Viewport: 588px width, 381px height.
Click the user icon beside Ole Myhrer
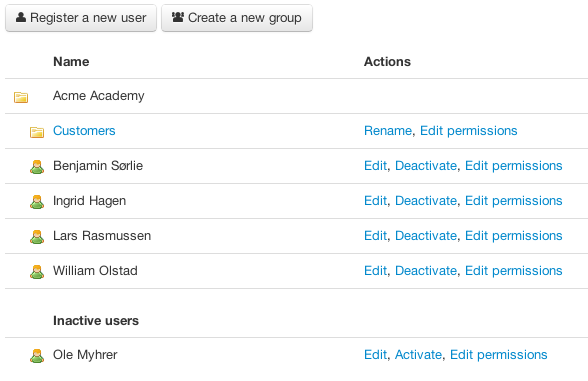[x=37, y=356]
